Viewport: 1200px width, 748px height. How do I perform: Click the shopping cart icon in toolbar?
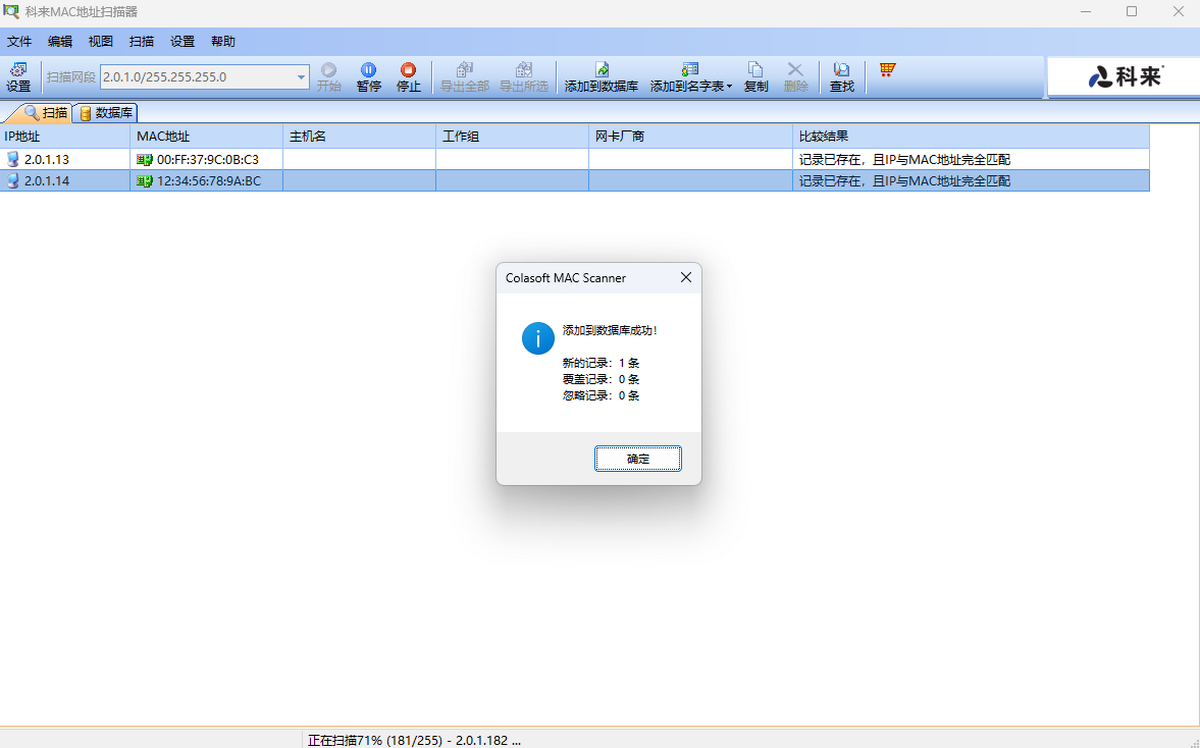(x=887, y=69)
